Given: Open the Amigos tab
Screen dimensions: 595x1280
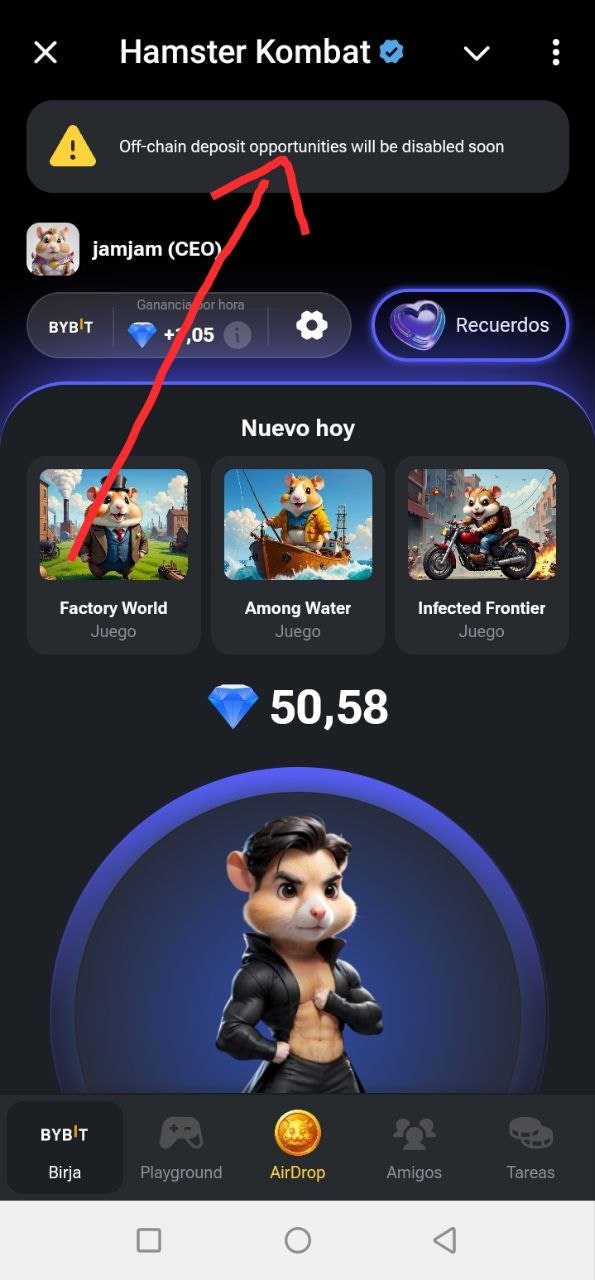Looking at the screenshot, I should pos(414,1147).
